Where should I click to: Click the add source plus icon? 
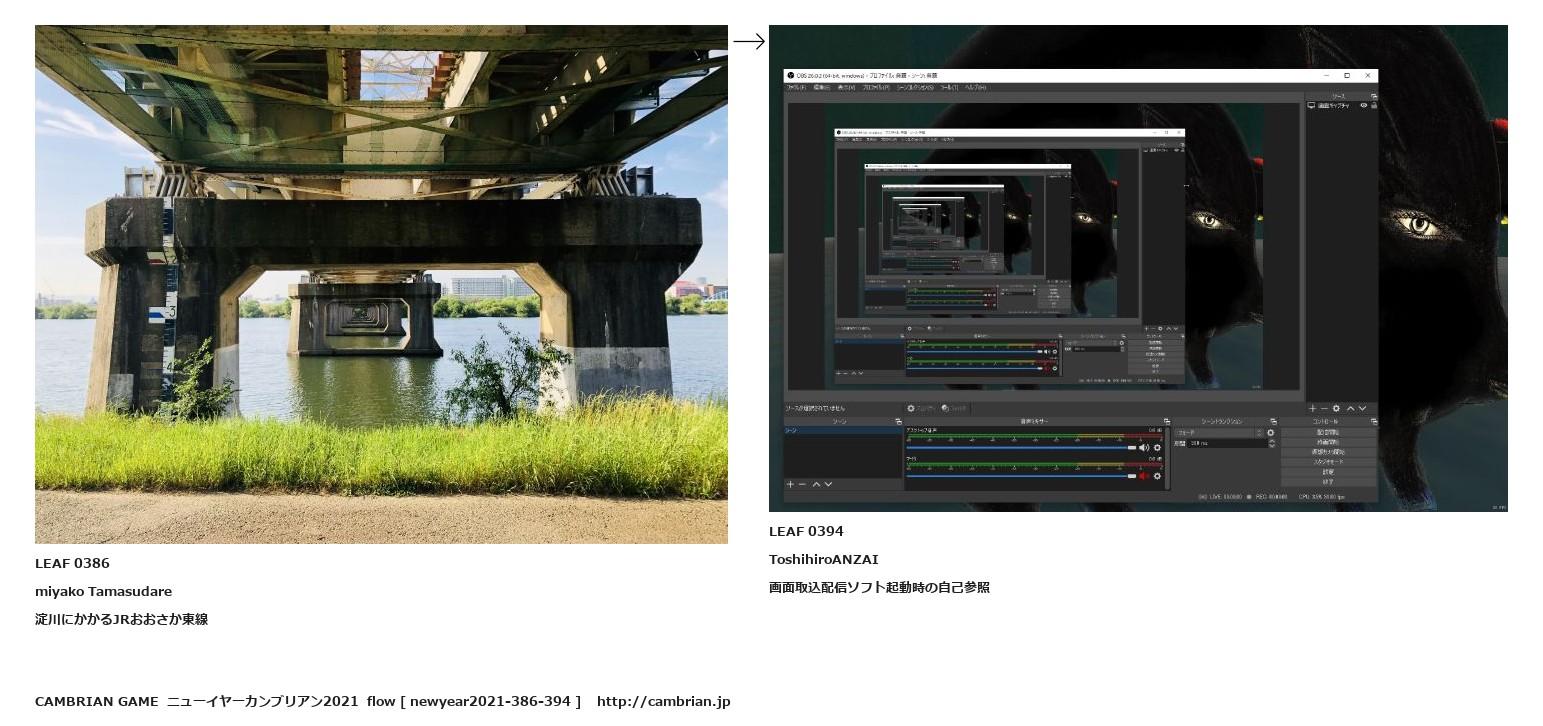tap(1313, 408)
